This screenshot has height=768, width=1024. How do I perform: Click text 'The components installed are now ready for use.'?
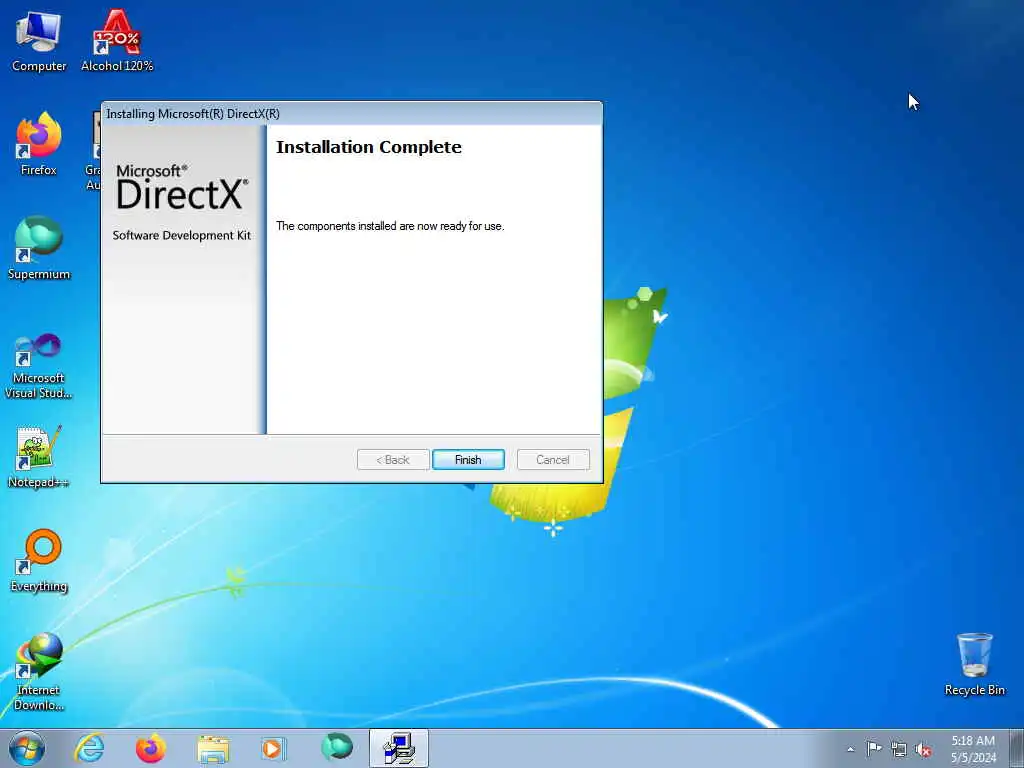point(390,226)
